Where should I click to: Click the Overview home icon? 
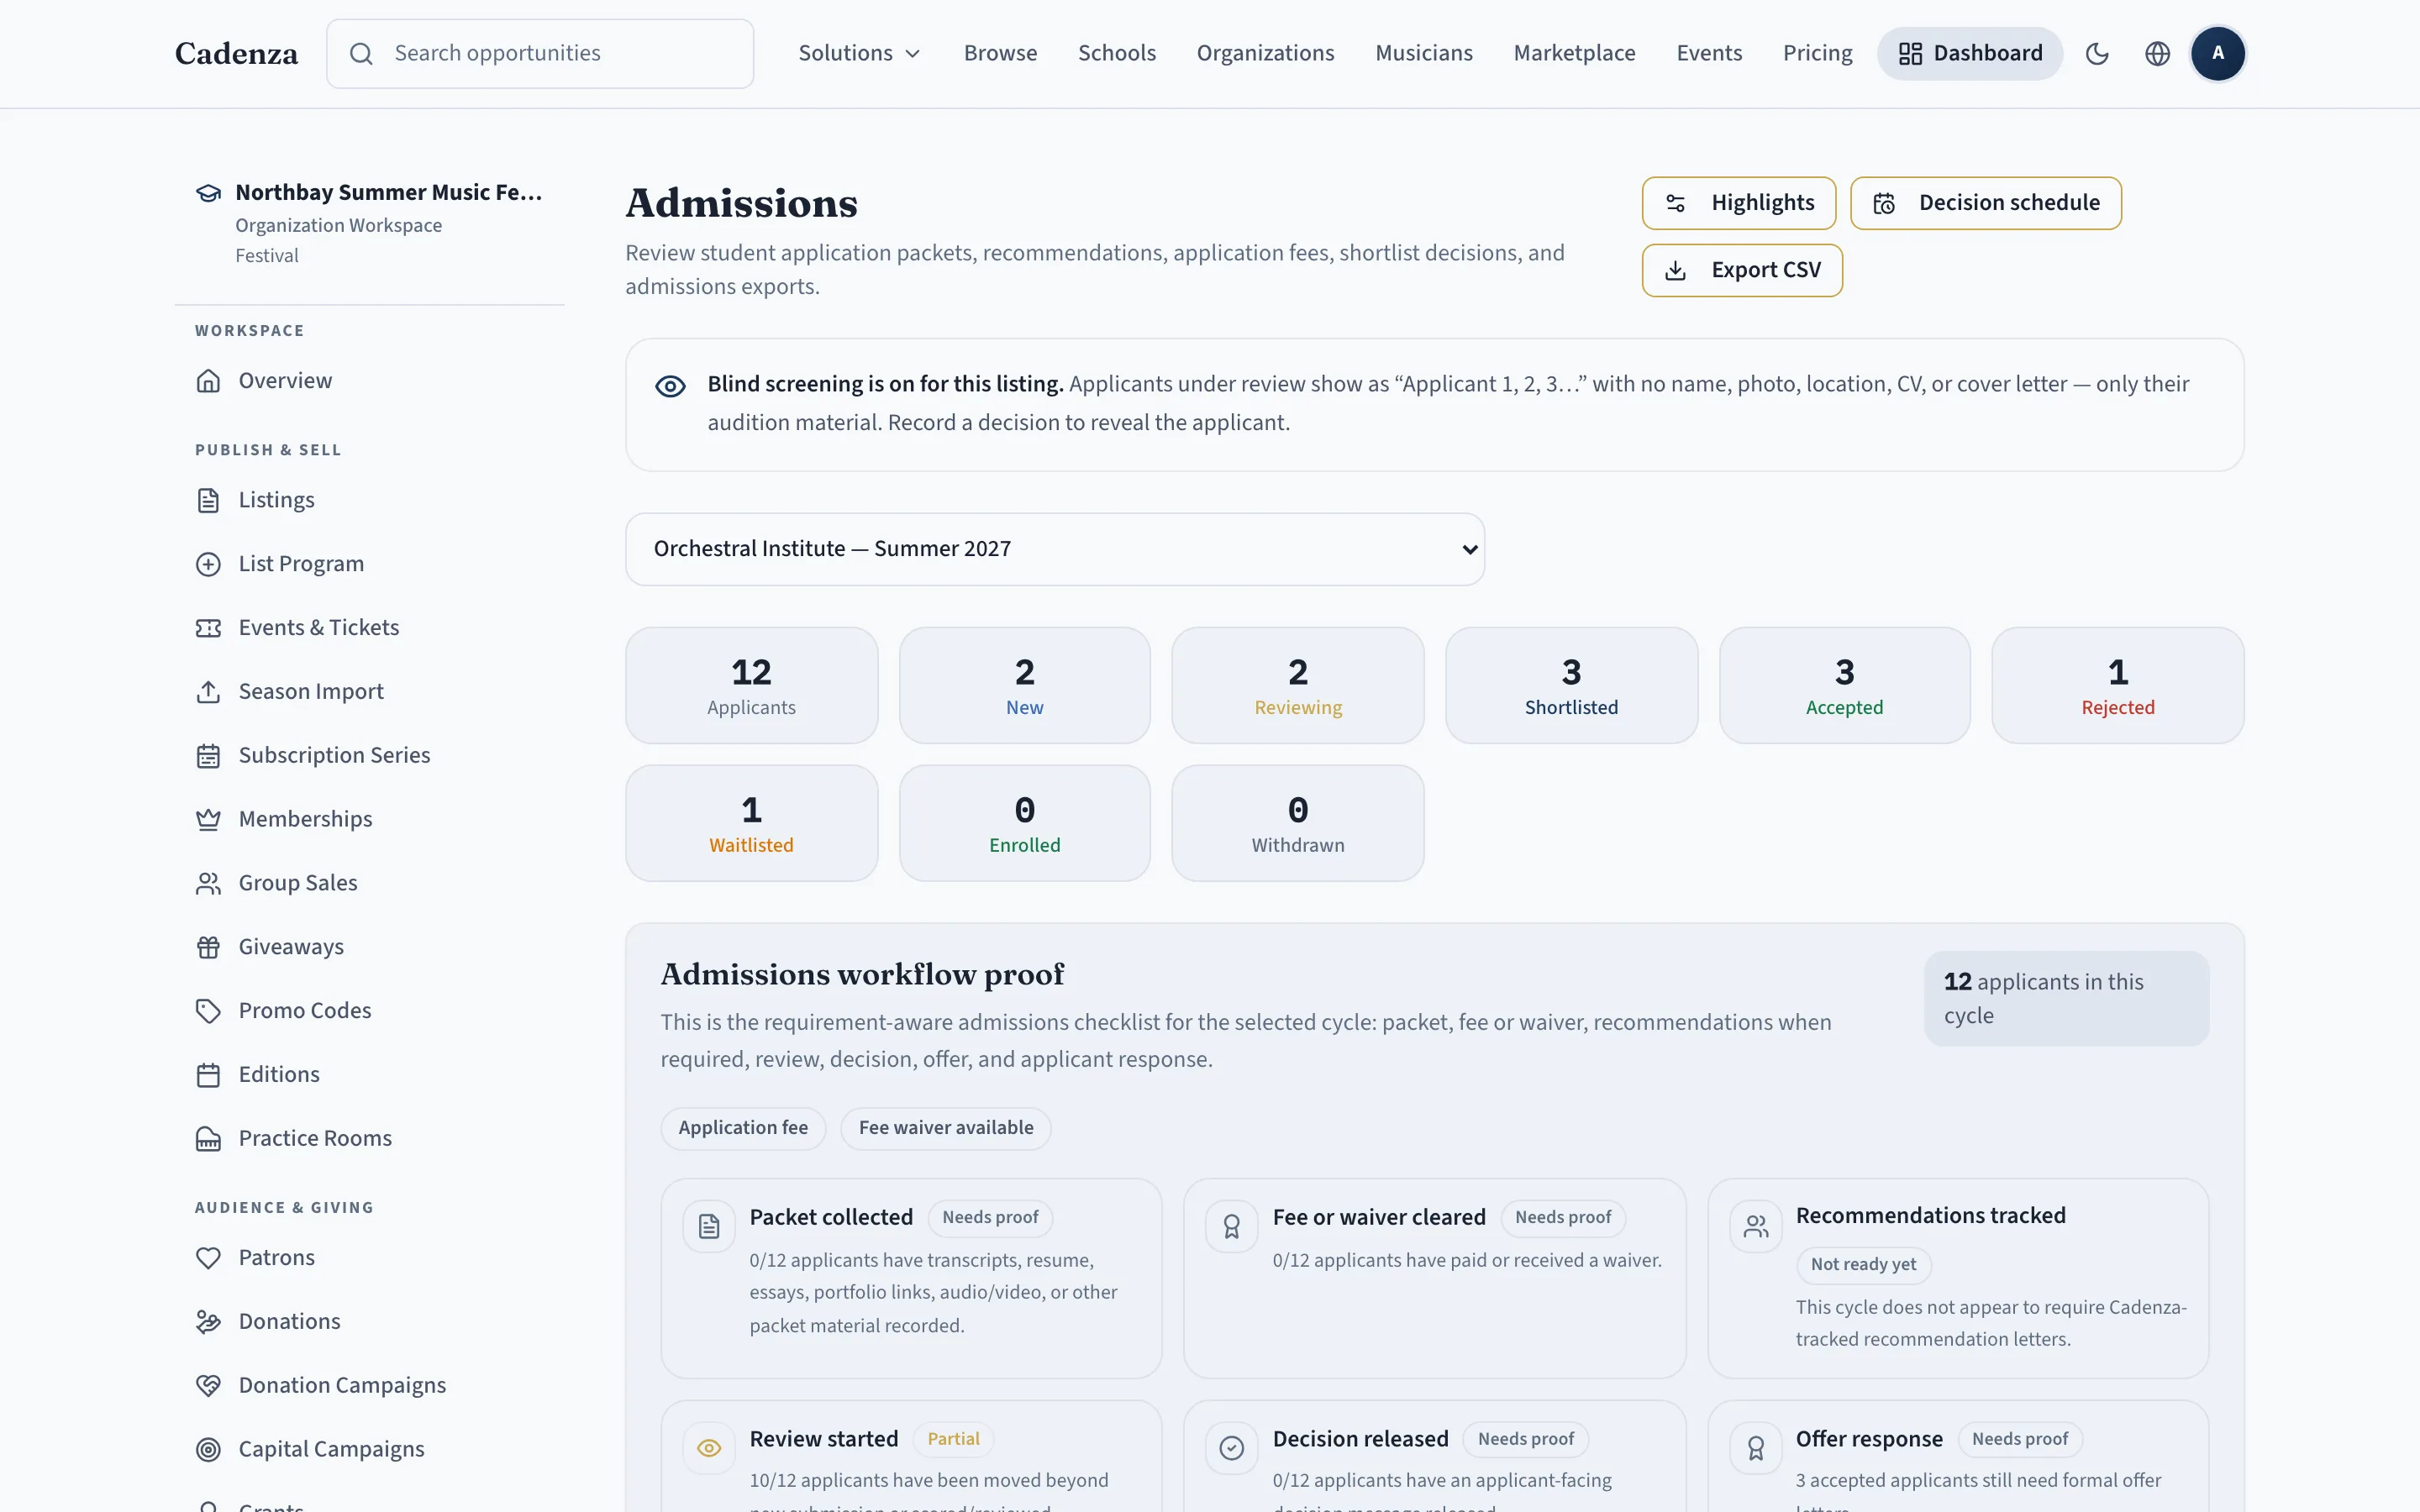point(208,381)
